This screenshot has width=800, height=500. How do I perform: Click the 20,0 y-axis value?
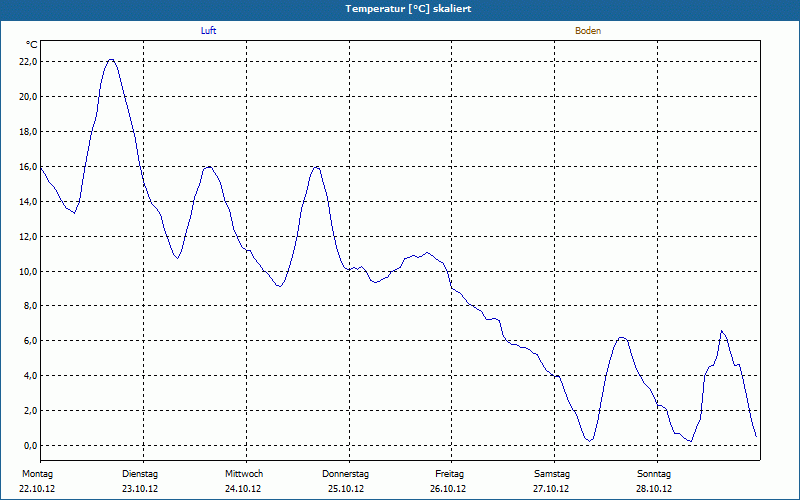tap(28, 96)
